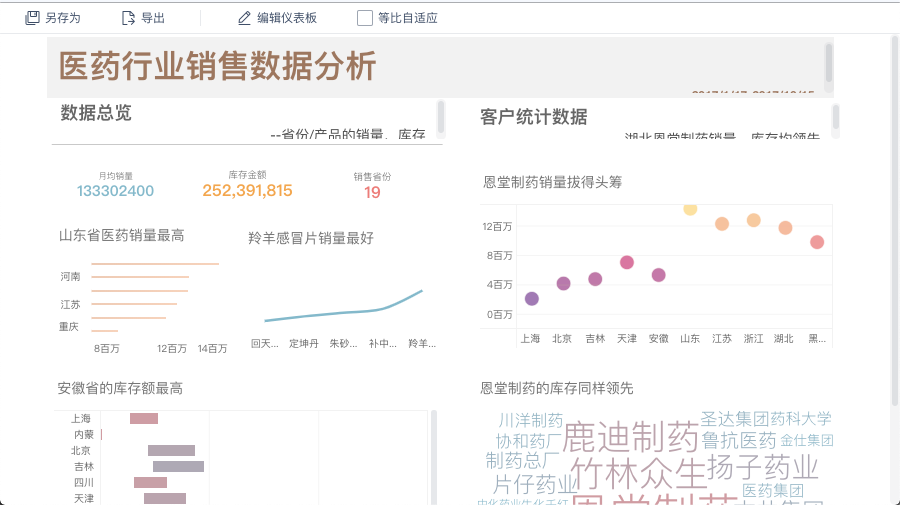Enable the 等比自适应 checkbox

pyautogui.click(x=365, y=18)
